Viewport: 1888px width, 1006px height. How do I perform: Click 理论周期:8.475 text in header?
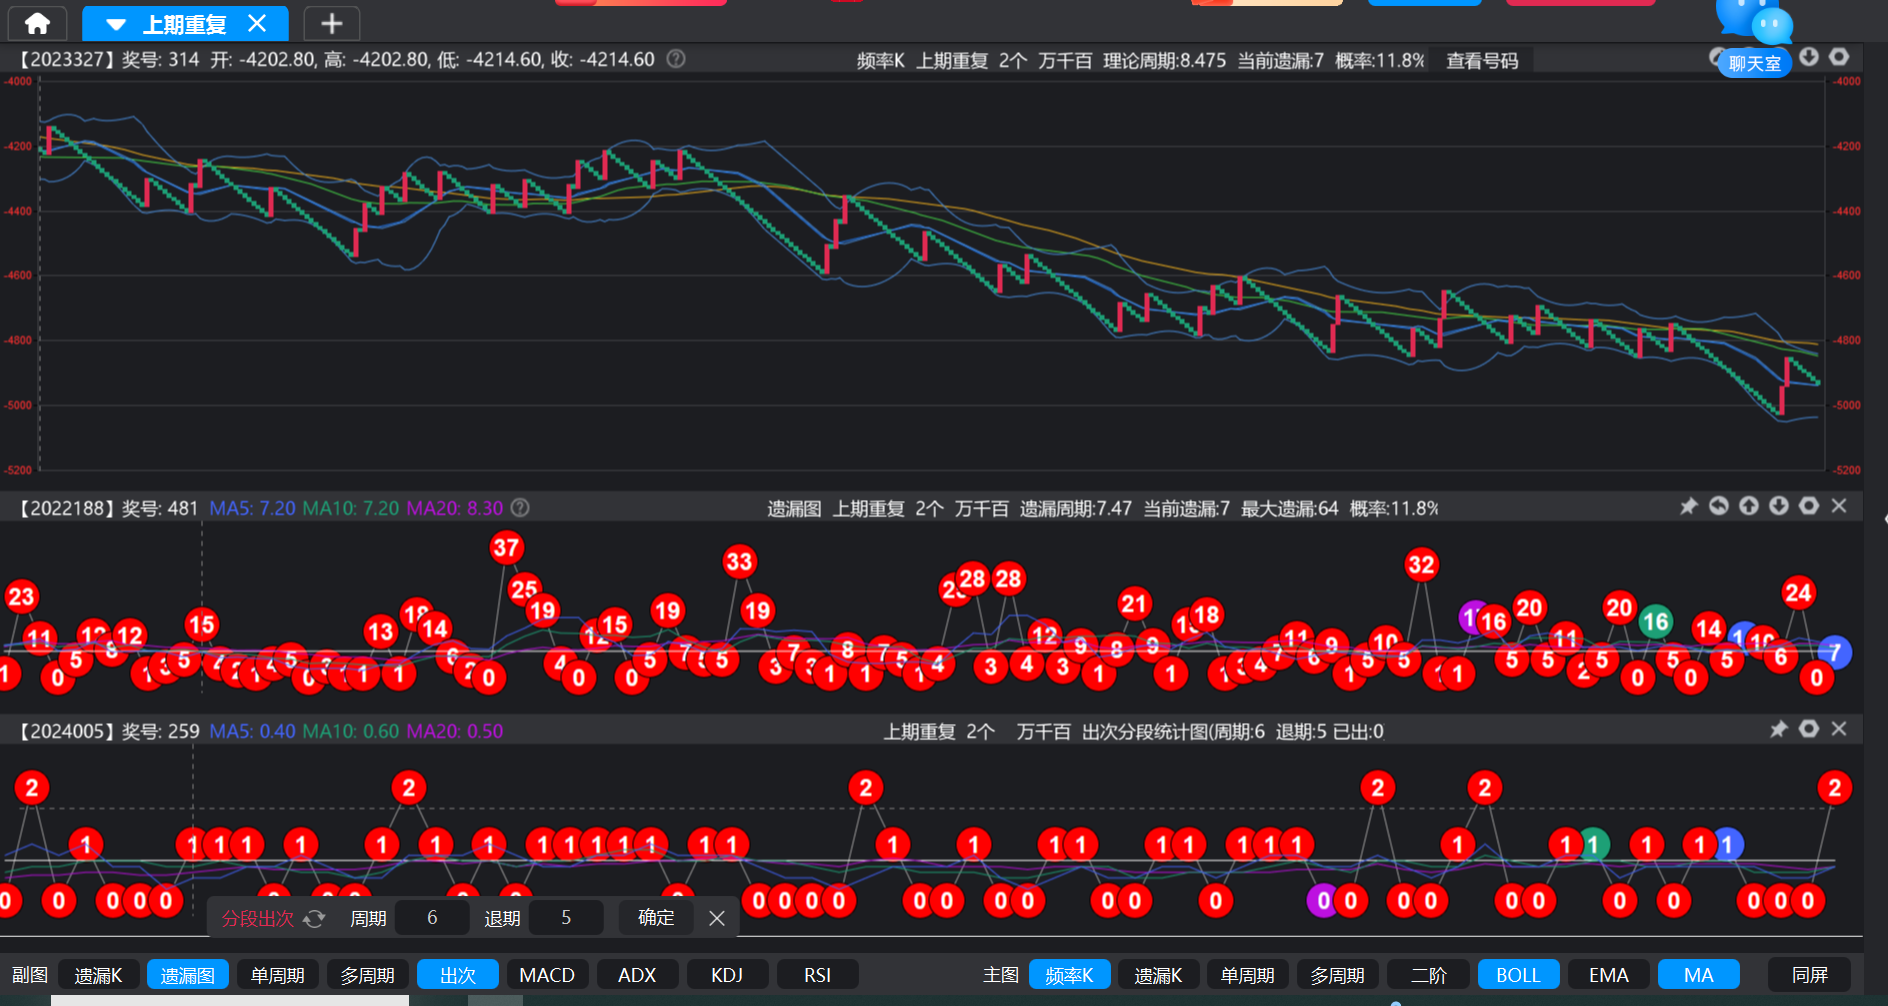(x=1164, y=61)
